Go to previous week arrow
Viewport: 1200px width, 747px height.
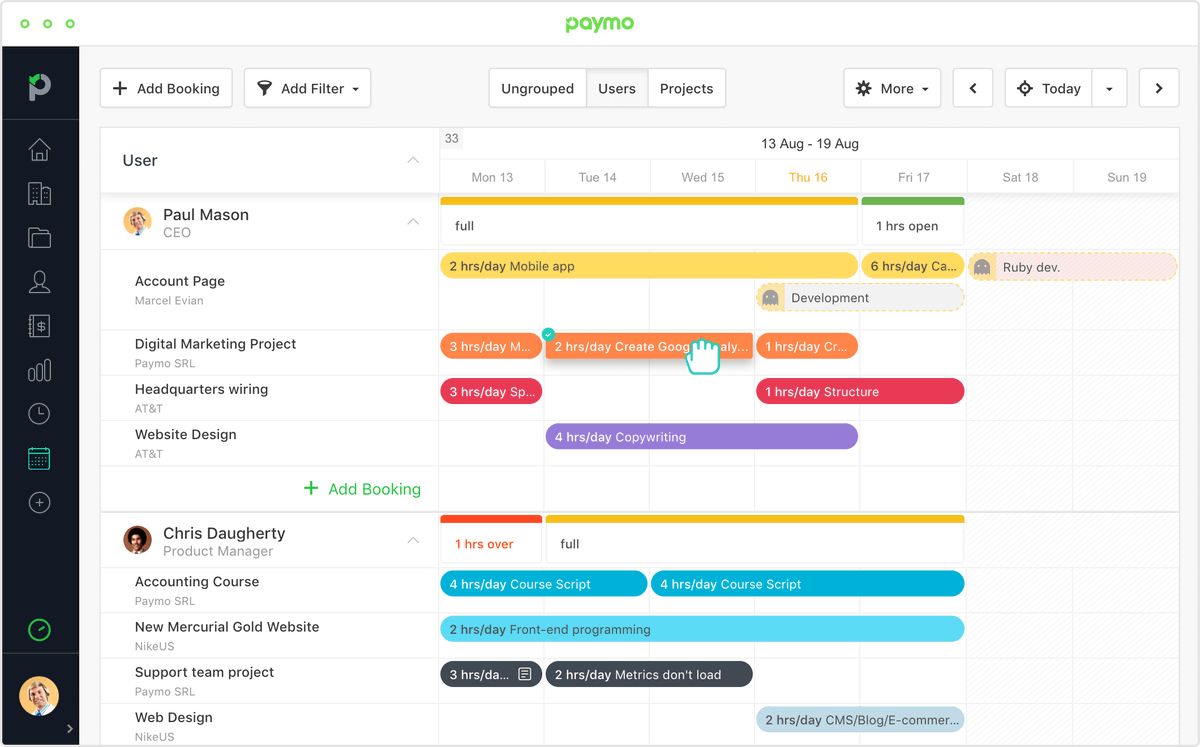[973, 88]
